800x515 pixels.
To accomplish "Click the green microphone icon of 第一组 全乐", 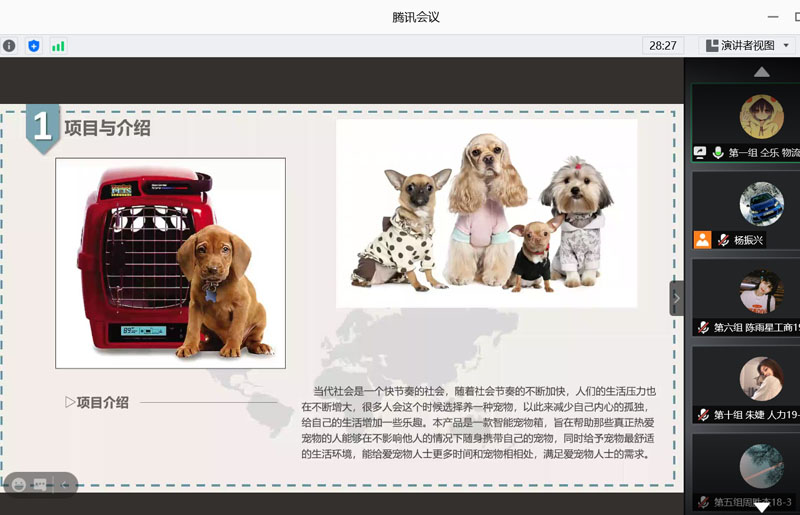I will [717, 153].
